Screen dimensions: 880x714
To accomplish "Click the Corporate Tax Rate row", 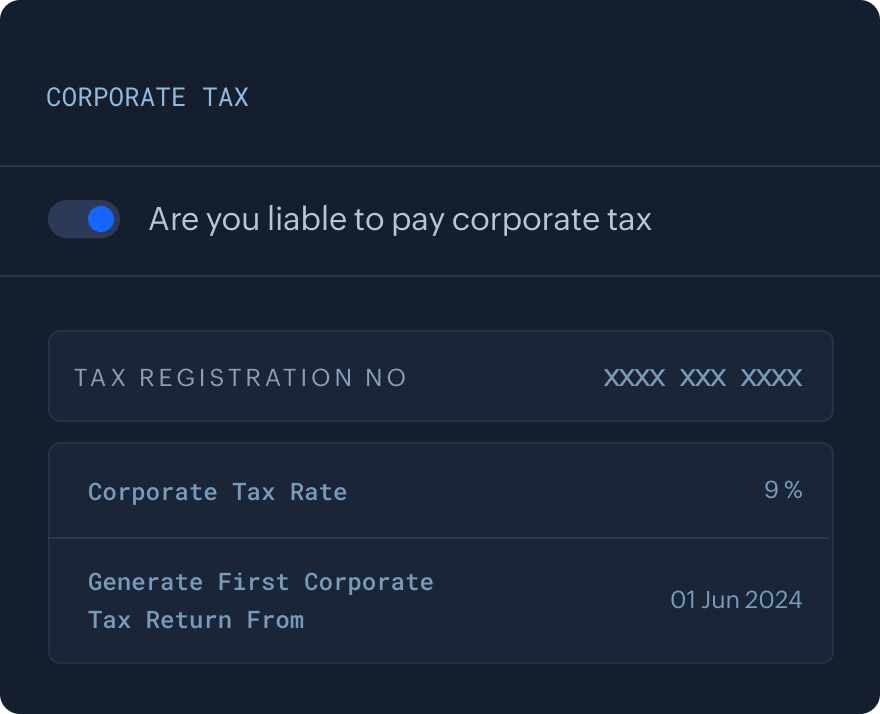I will 440,491.
